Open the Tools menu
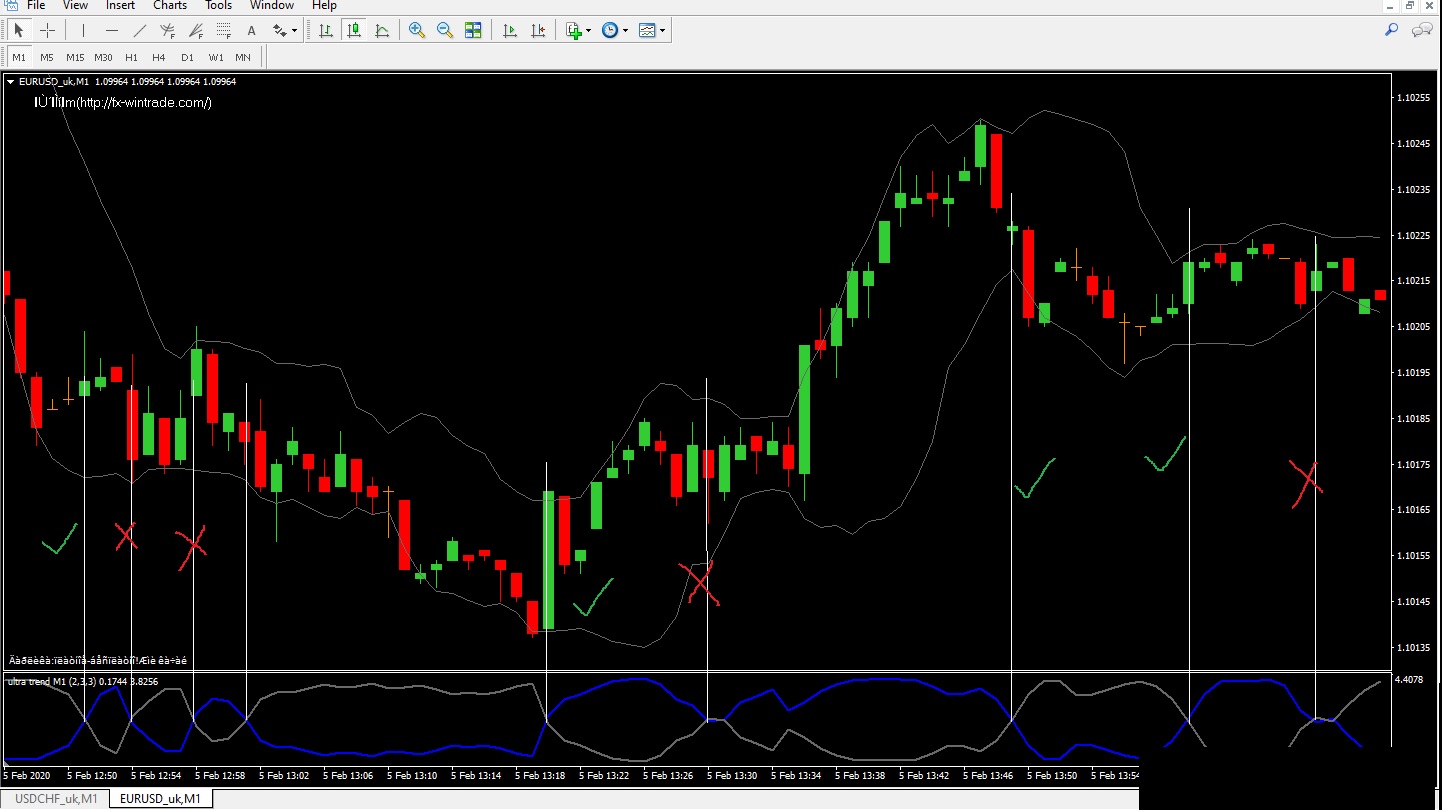Viewport: 1442px width, 810px height. (x=218, y=5)
